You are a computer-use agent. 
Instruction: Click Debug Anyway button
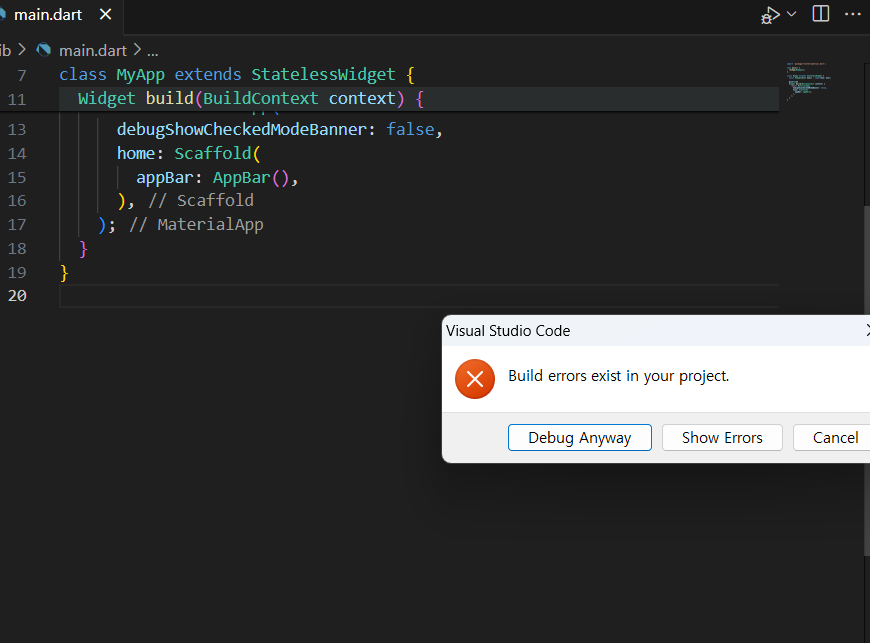[579, 438]
